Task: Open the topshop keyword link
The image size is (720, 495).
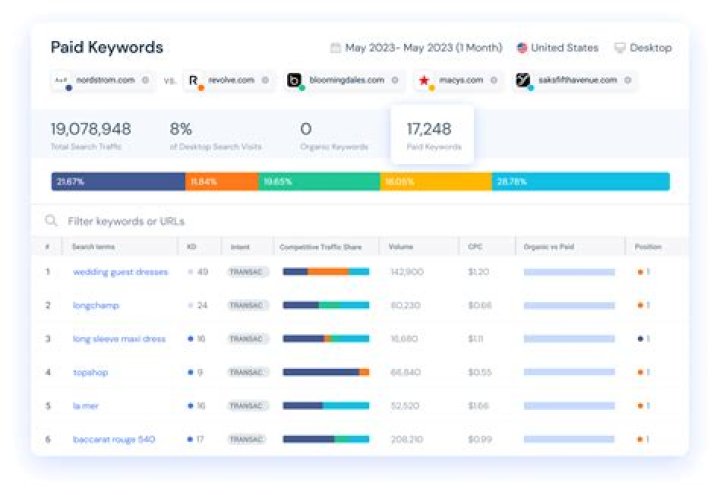Action: point(90,372)
